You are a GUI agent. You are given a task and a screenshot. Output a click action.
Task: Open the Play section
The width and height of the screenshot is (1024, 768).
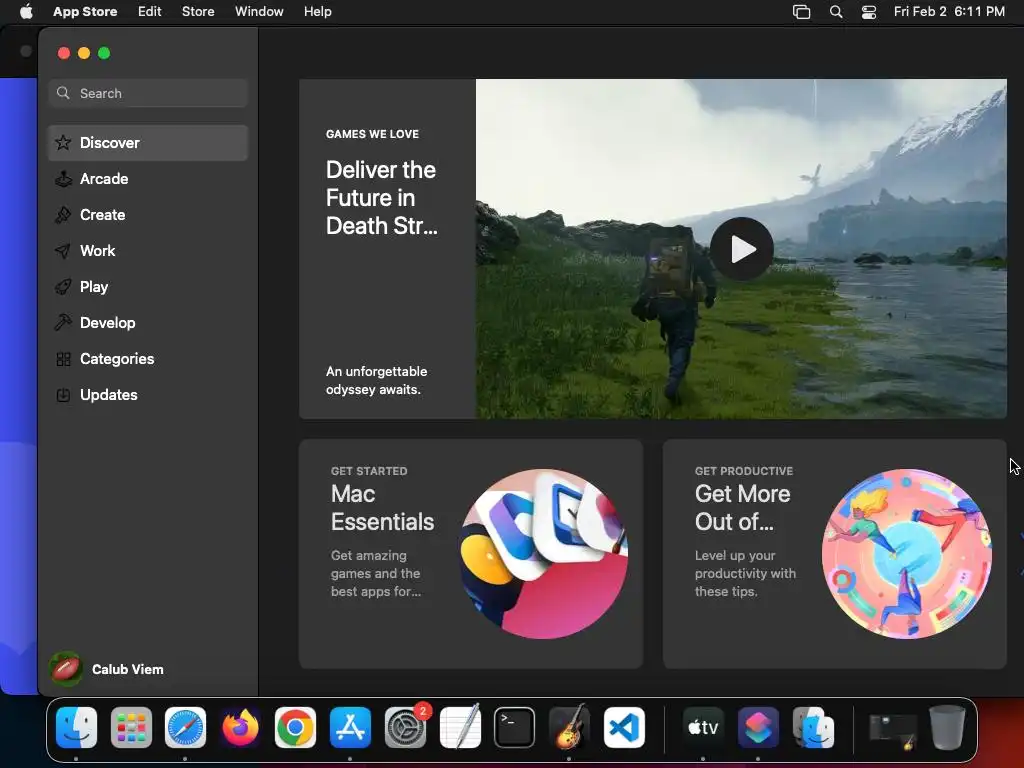pos(148,286)
